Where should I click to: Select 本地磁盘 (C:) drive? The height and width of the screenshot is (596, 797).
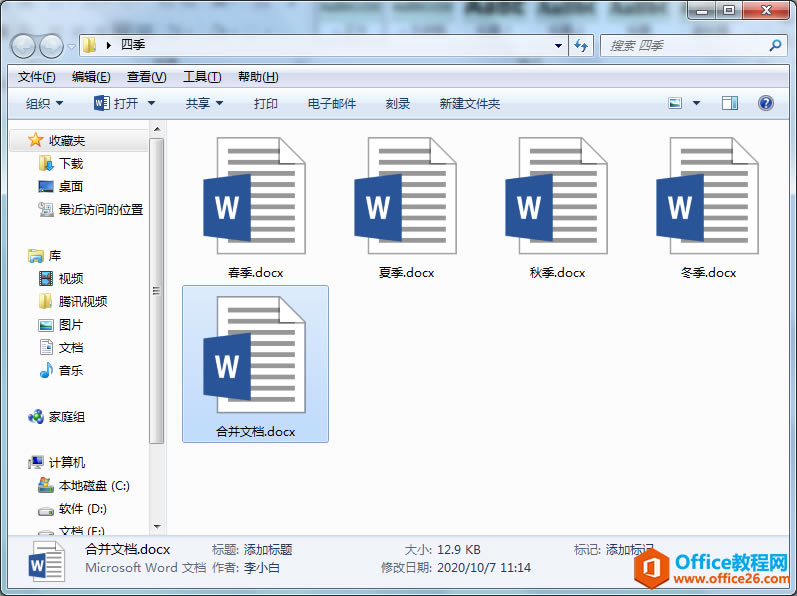[94, 486]
